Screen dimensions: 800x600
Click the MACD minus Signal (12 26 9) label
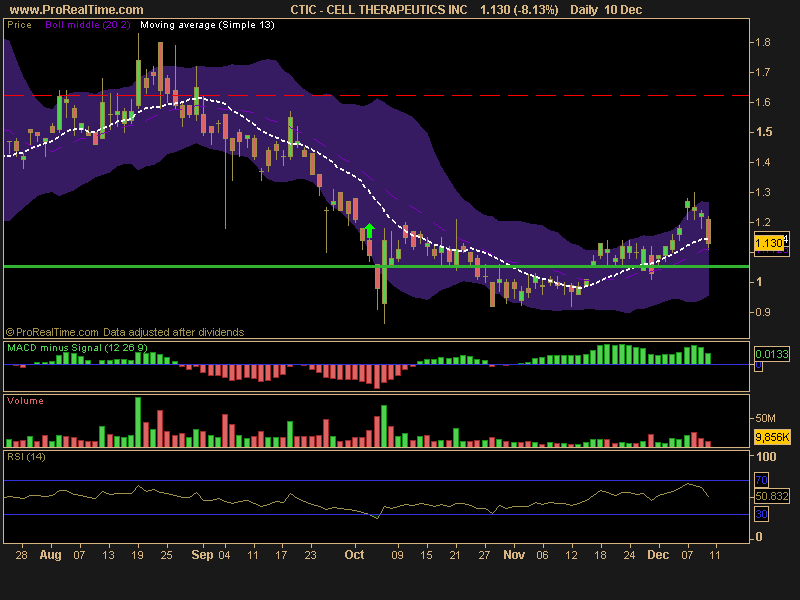click(77, 348)
